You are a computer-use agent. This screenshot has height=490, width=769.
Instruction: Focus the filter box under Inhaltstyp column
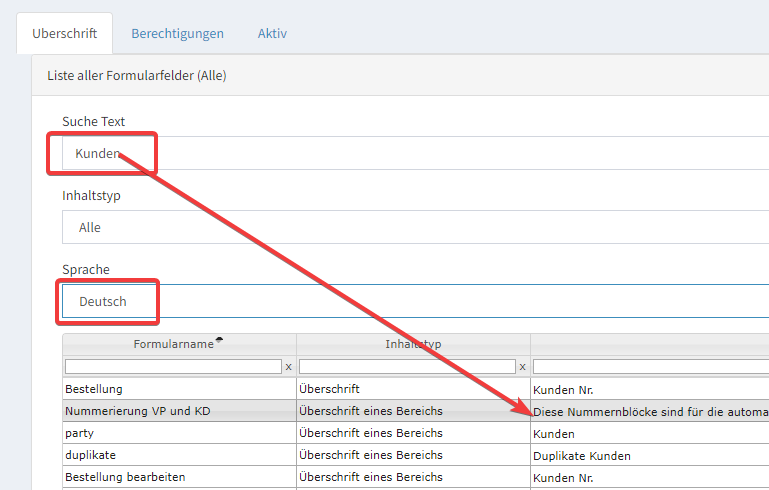[x=407, y=367]
